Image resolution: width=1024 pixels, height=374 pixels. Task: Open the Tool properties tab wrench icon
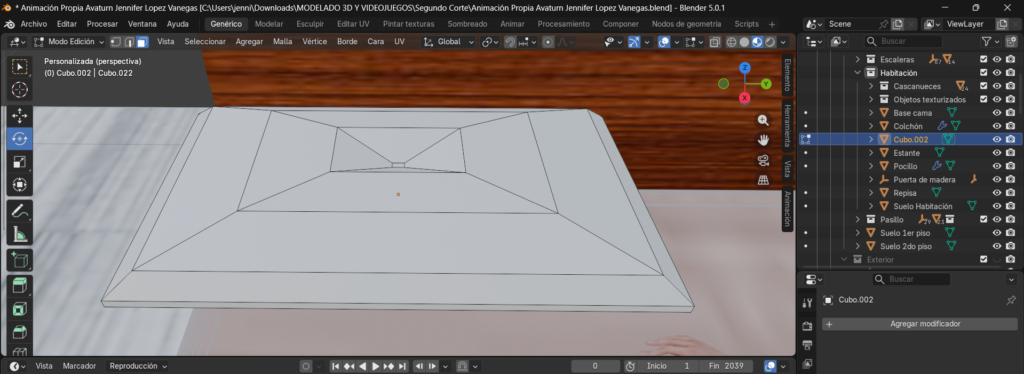pyautogui.click(x=807, y=303)
